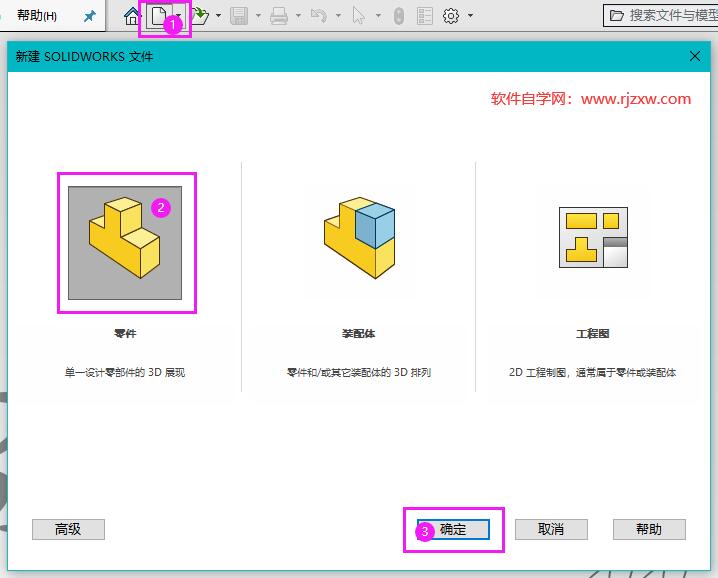Click the 搜索文件与模型 search box
Viewport: 718px width, 578px height.
[661, 16]
